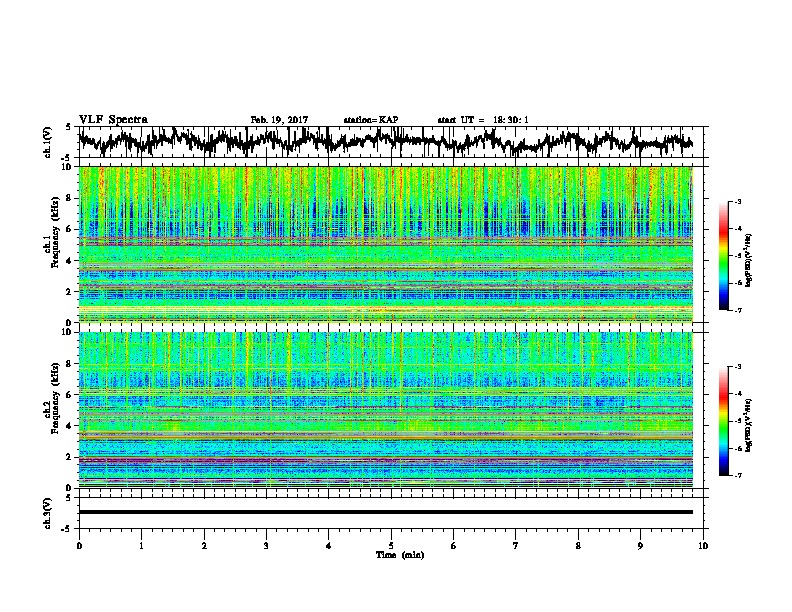Click time axis tick label "8"
The height and width of the screenshot is (612, 792).
578,546
